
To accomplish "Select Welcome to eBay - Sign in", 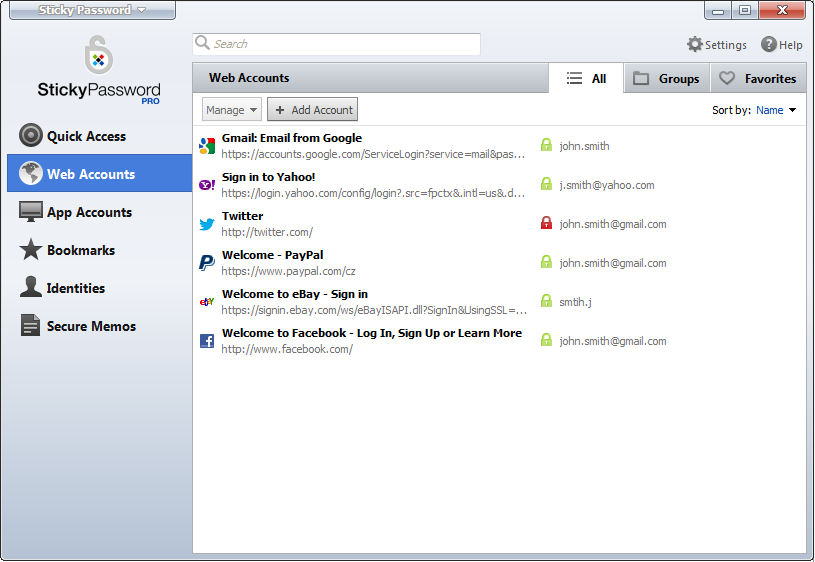I will coord(295,294).
